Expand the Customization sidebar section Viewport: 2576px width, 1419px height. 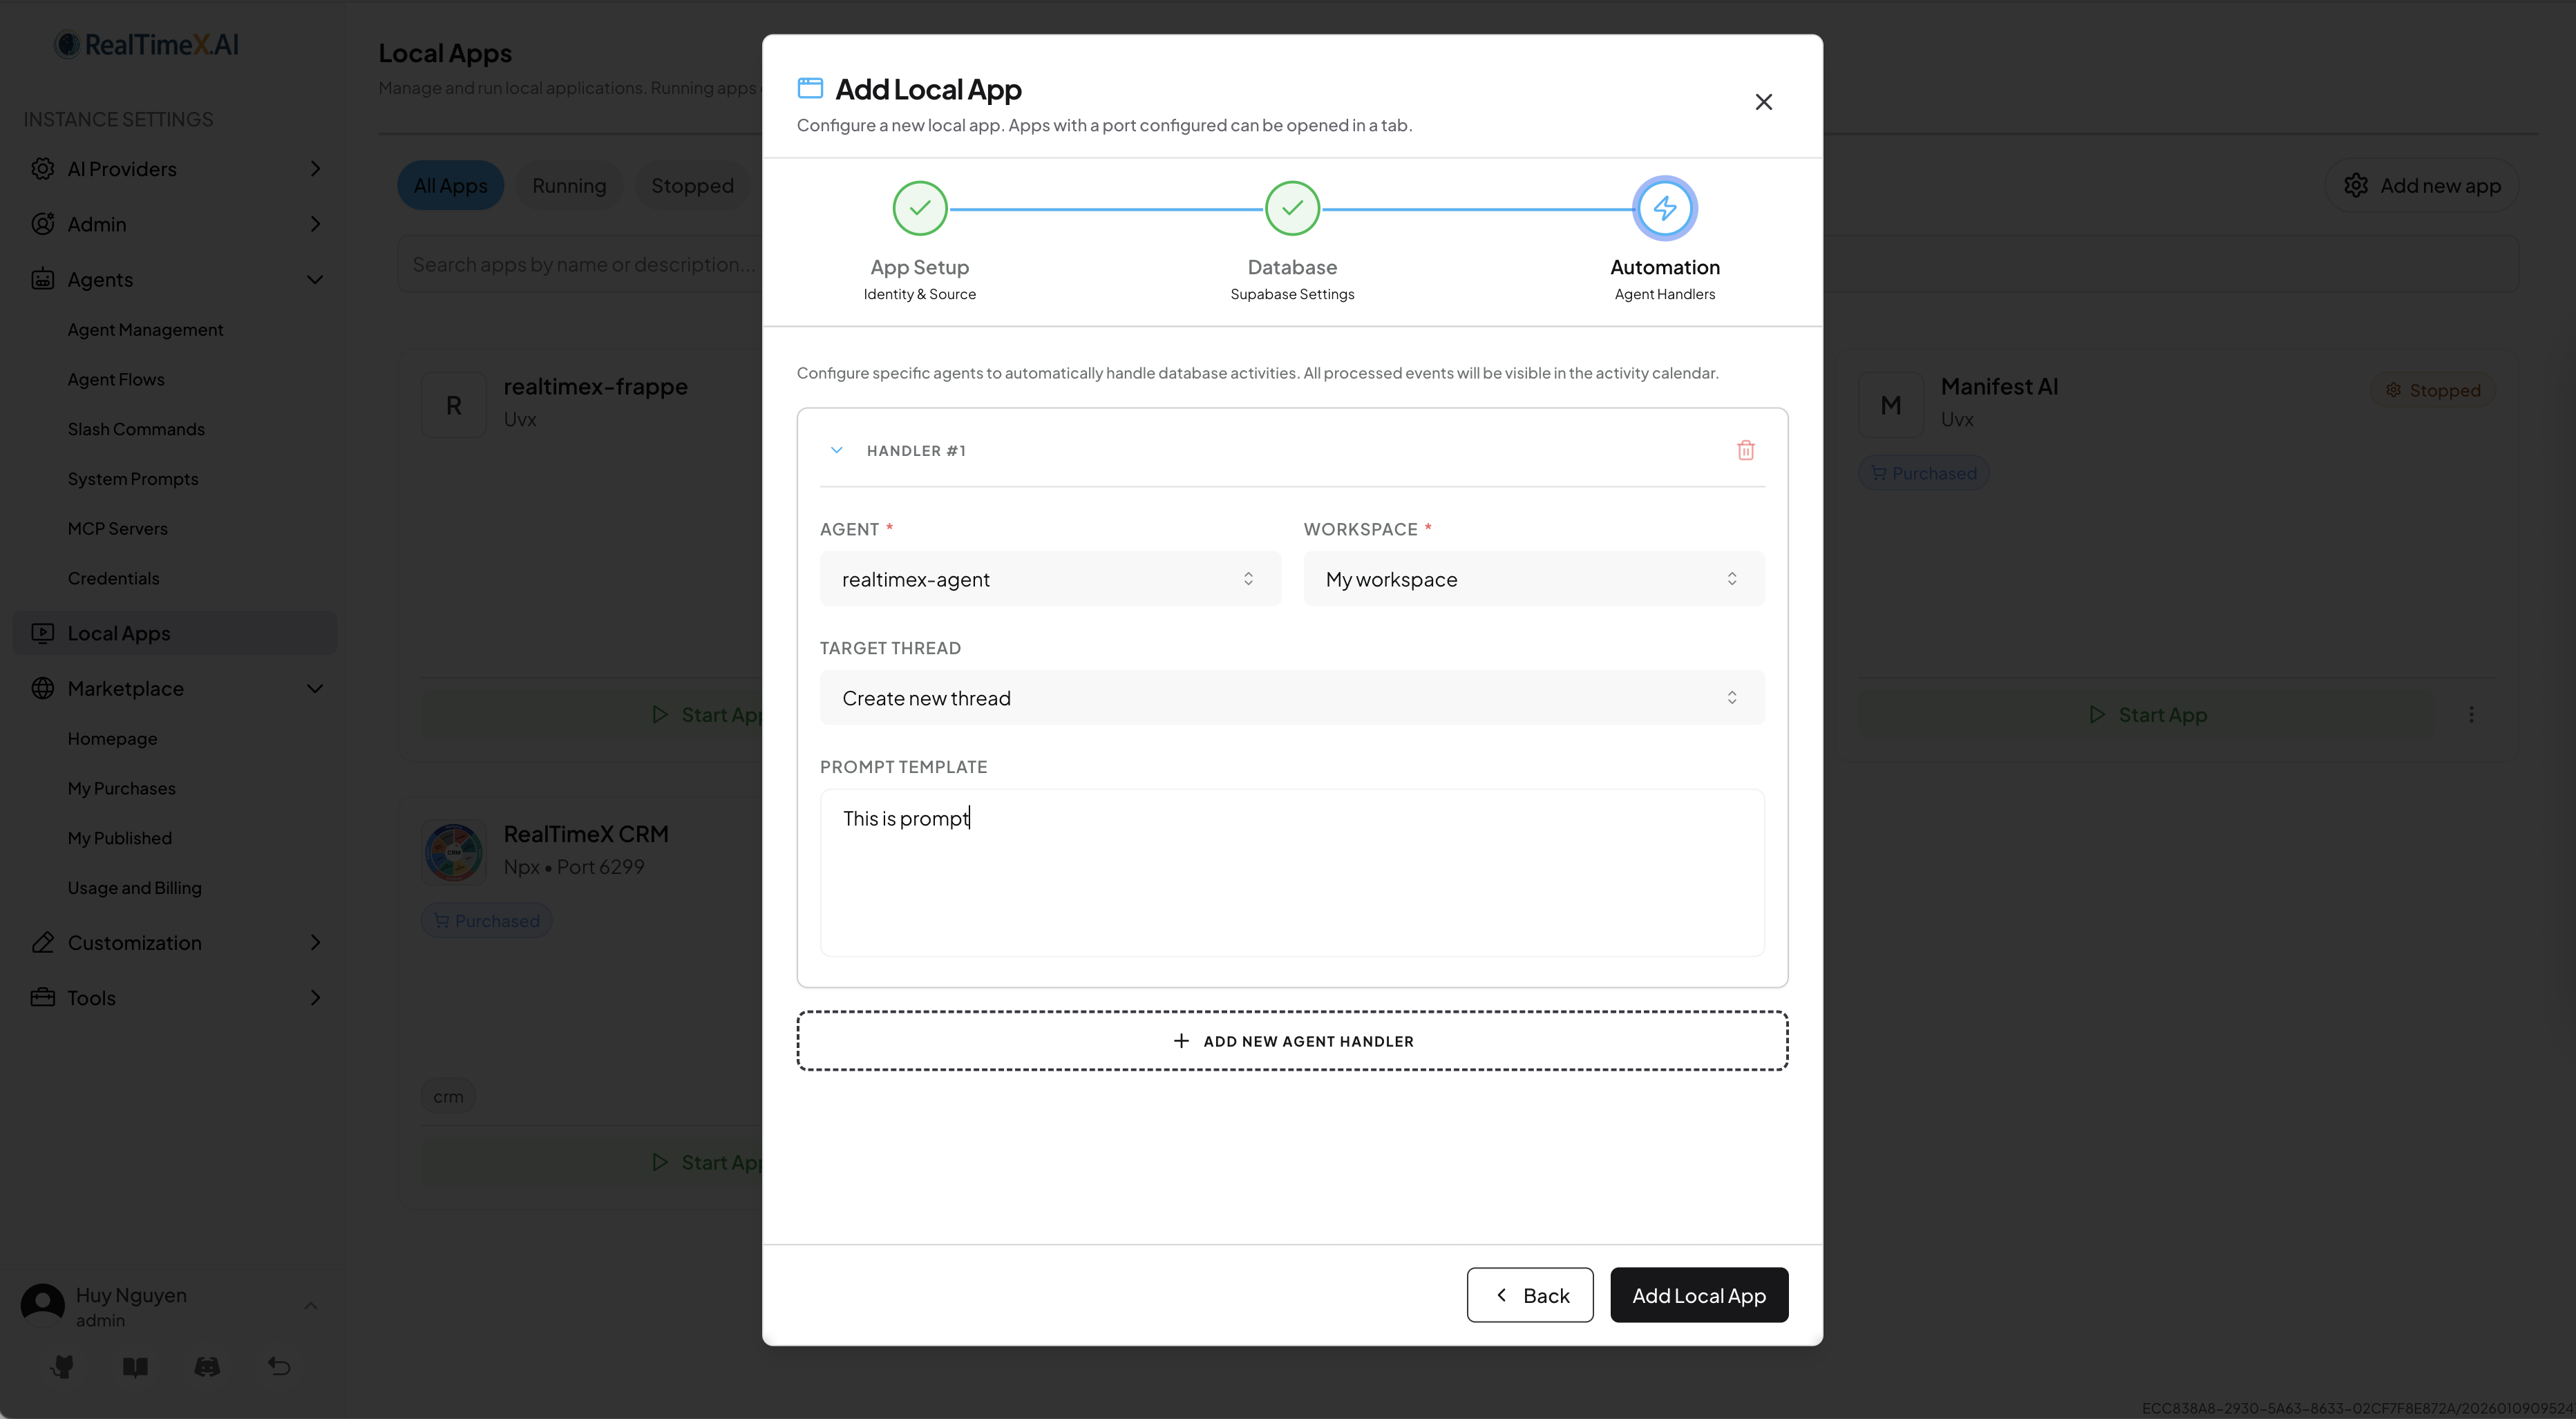click(314, 942)
